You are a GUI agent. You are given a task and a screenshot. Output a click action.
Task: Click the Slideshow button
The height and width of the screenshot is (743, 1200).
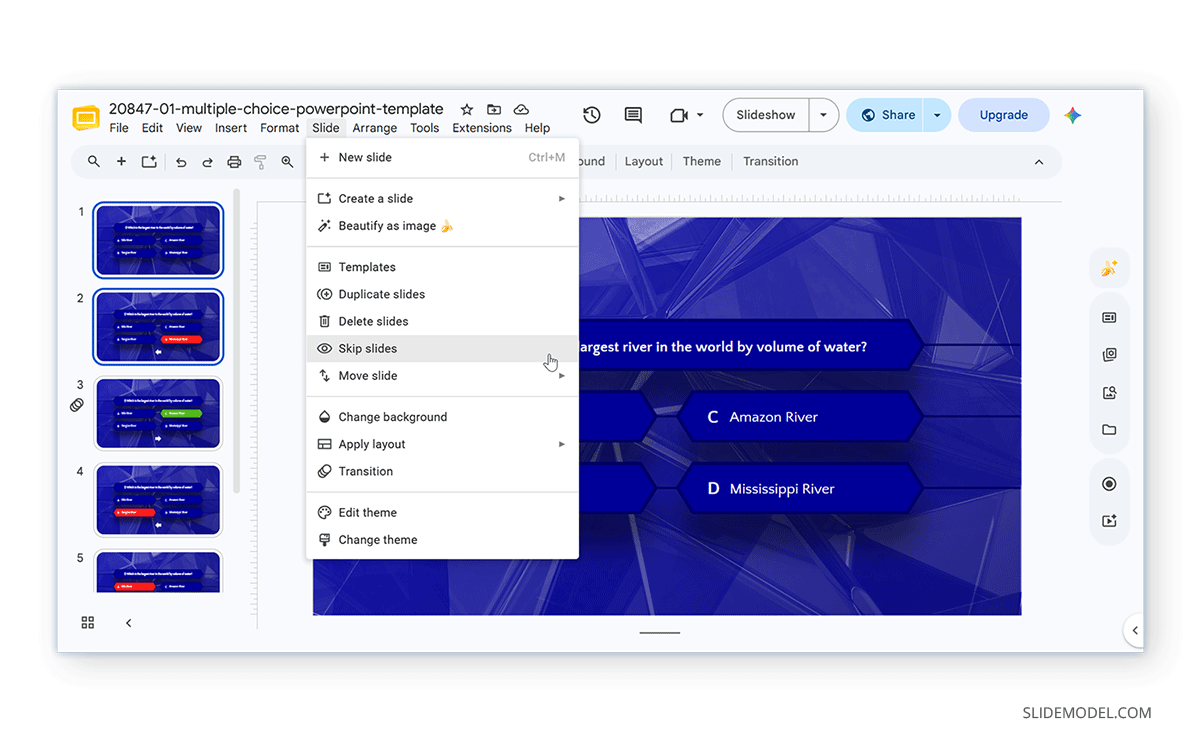(766, 115)
